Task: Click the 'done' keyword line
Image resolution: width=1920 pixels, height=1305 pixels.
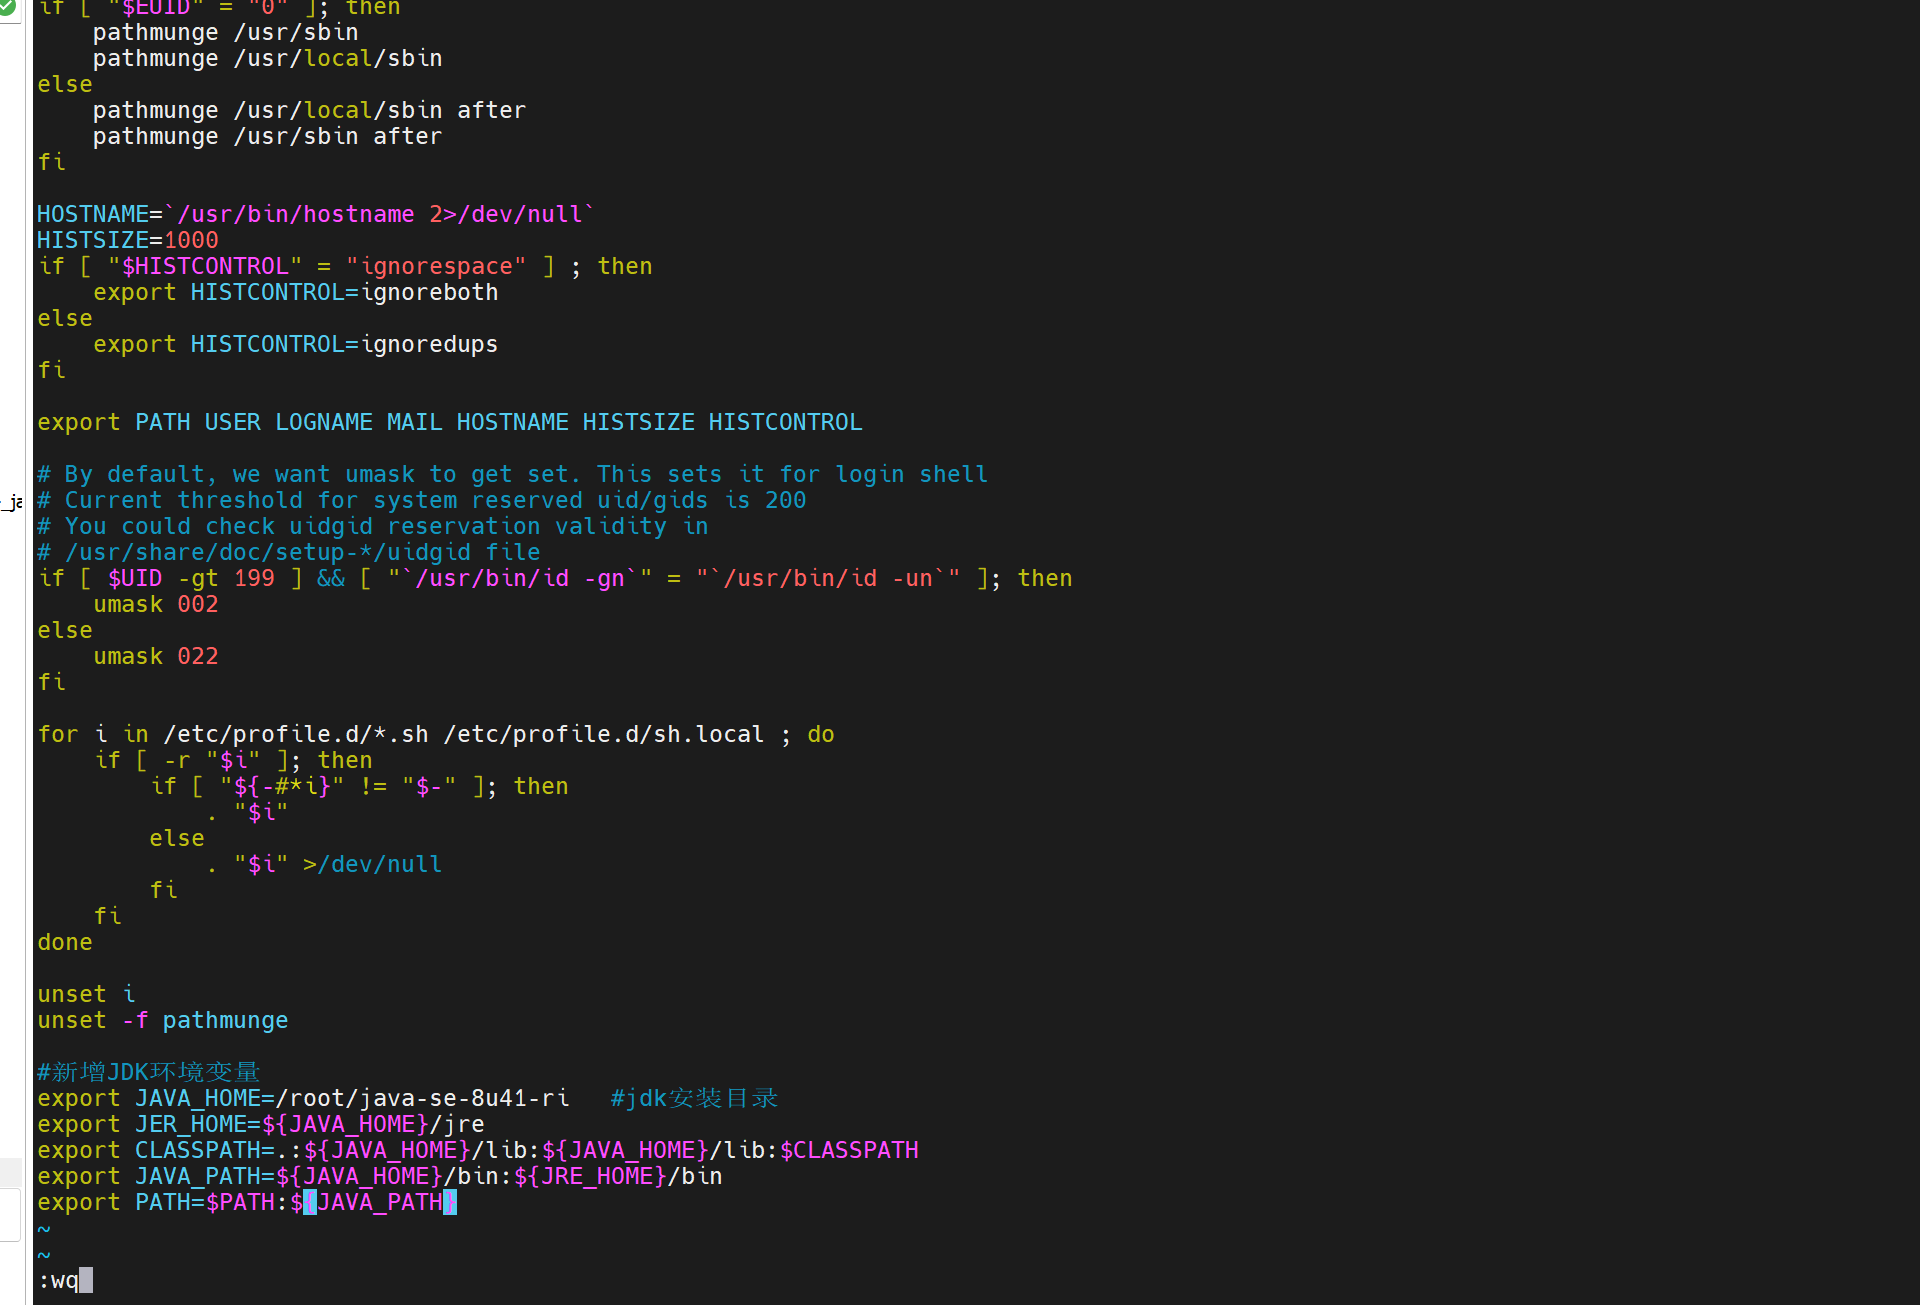Action: click(65, 943)
